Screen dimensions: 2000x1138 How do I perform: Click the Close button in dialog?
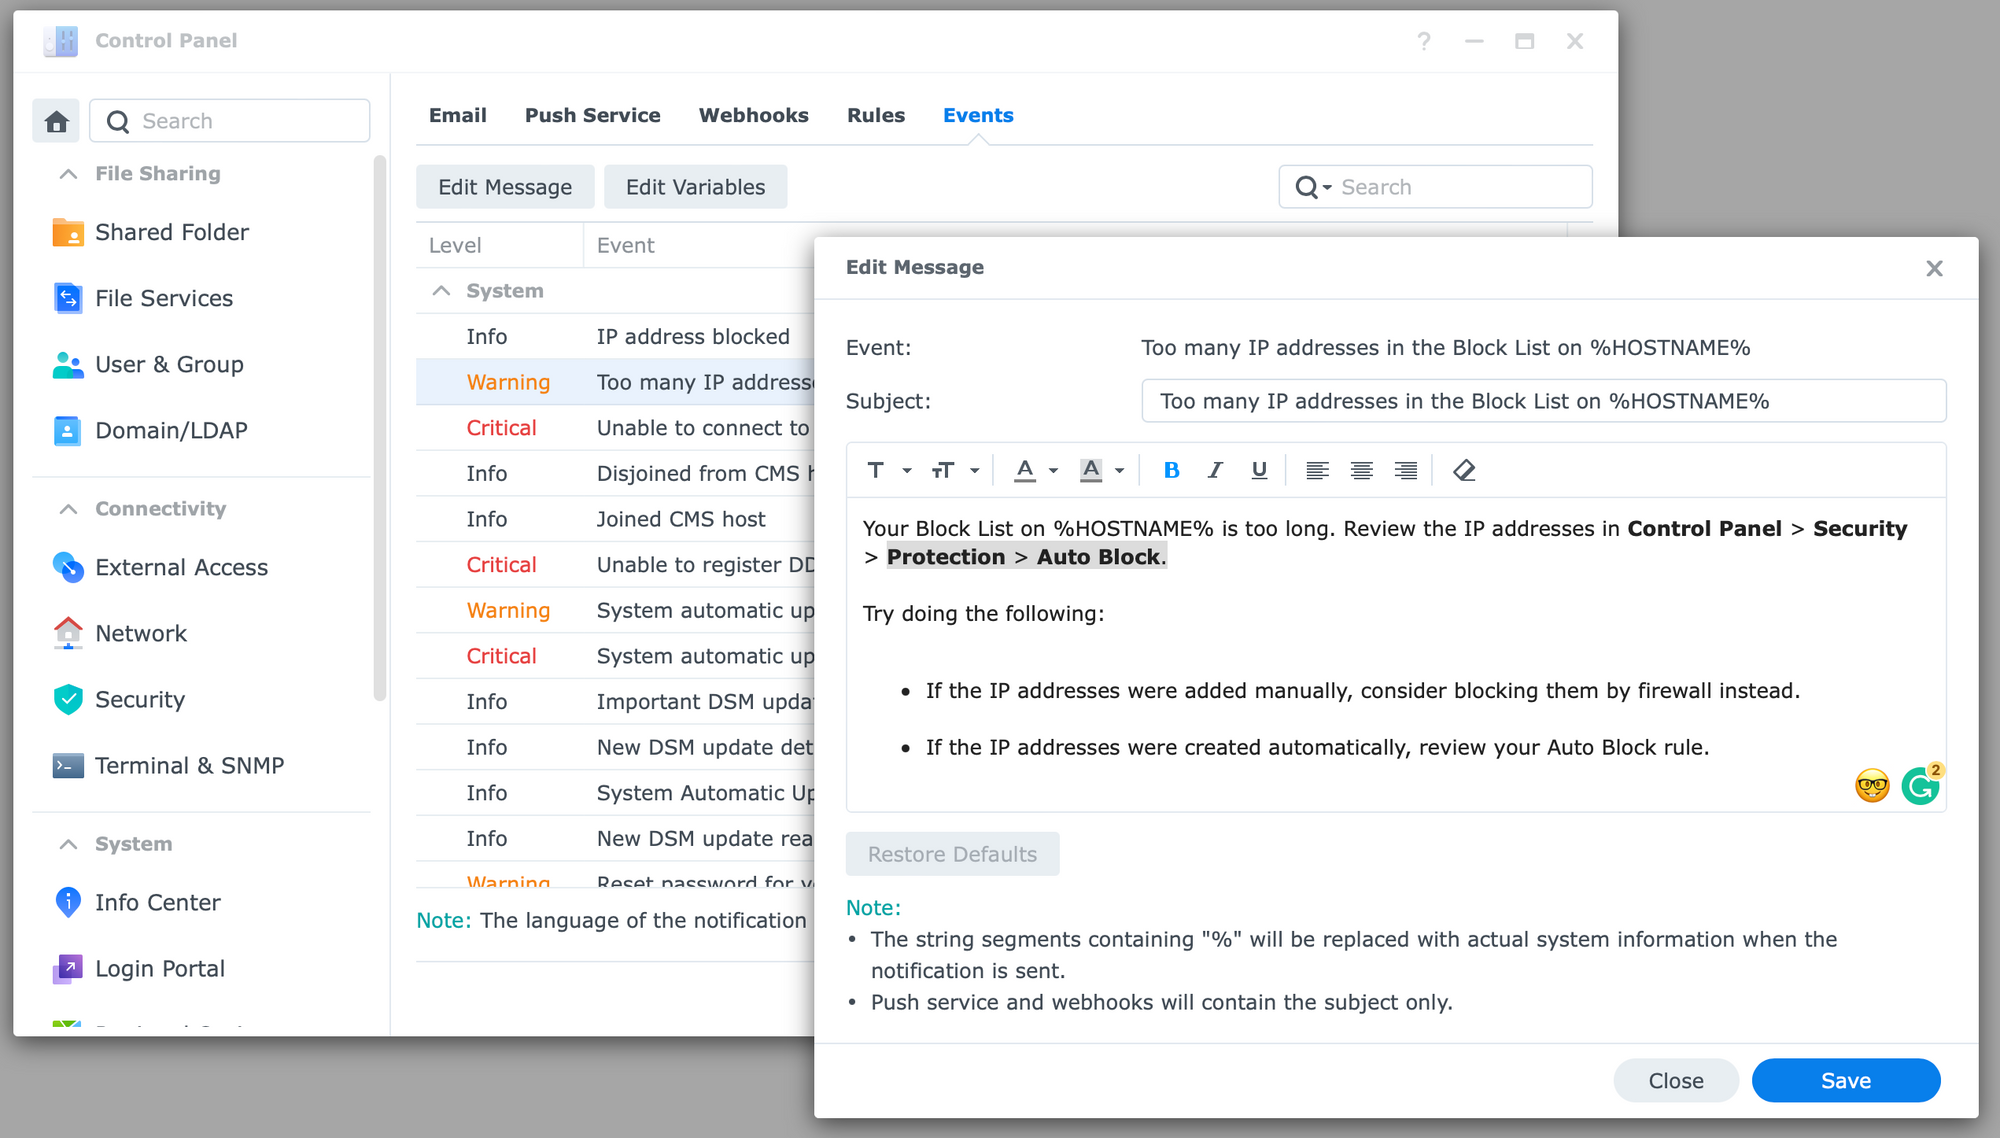pos(1676,1080)
